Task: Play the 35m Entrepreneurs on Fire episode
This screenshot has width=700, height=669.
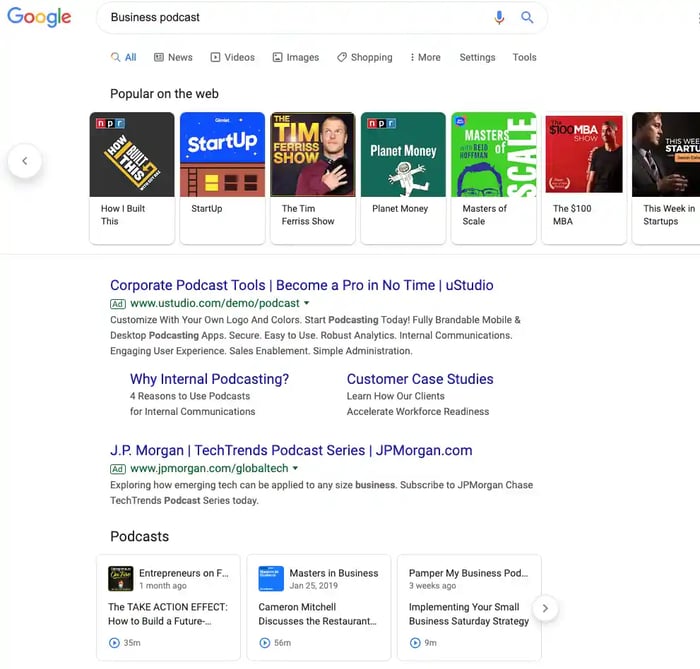Action: click(x=115, y=643)
